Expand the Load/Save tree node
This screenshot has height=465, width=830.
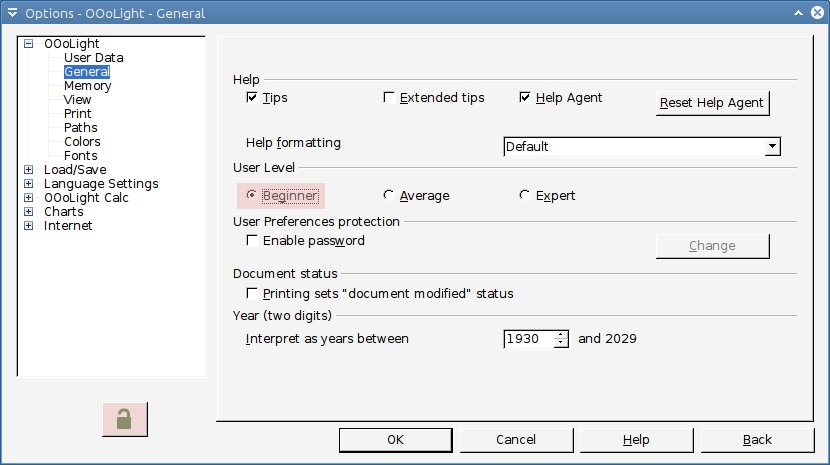pyautogui.click(x=29, y=169)
